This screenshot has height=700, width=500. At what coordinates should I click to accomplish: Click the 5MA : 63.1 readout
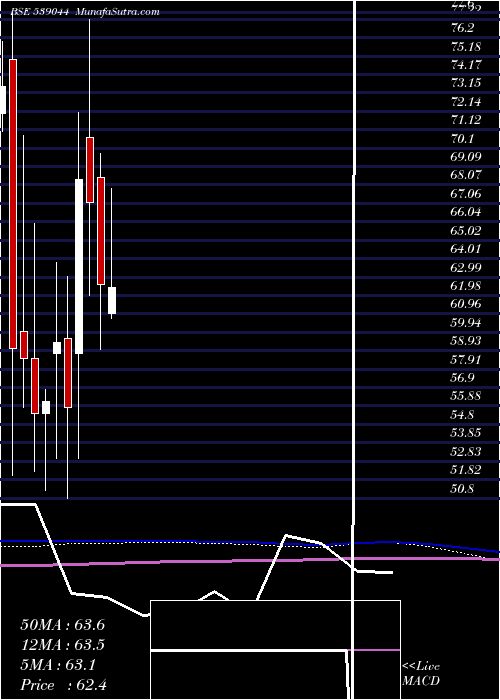point(58,665)
